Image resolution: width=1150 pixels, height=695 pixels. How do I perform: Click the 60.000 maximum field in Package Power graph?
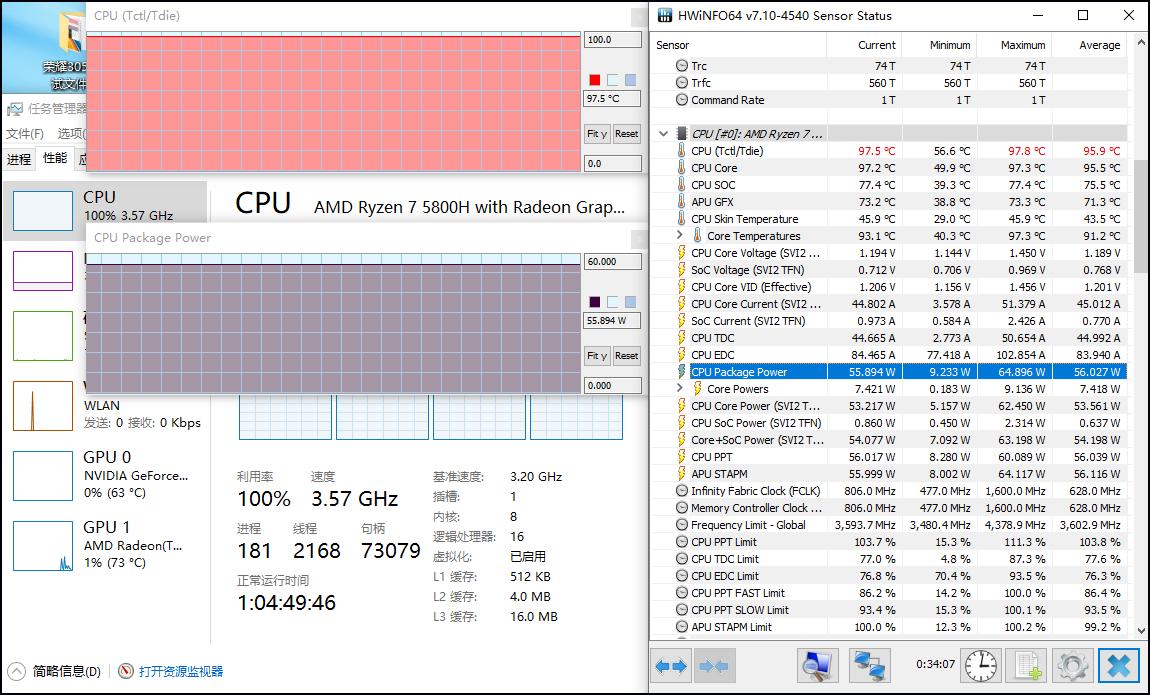[x=612, y=262]
